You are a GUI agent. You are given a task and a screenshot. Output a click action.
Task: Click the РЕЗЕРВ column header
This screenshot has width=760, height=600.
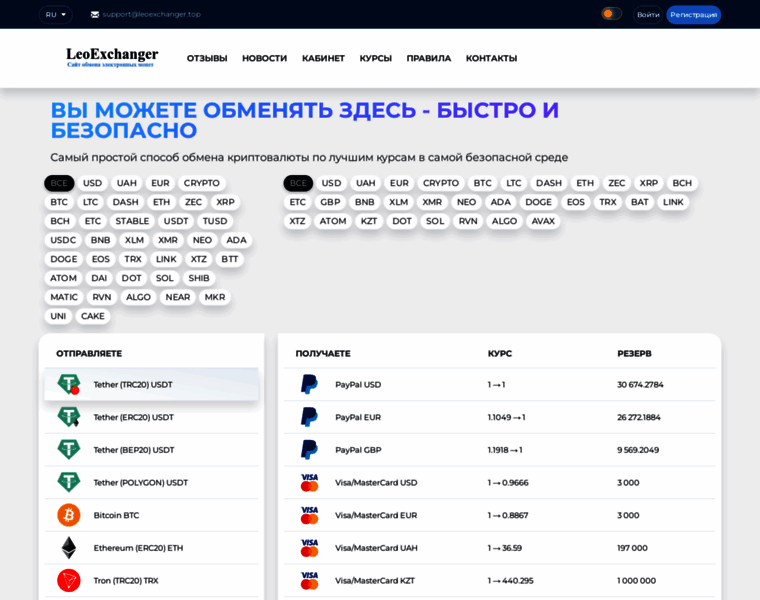coord(634,353)
